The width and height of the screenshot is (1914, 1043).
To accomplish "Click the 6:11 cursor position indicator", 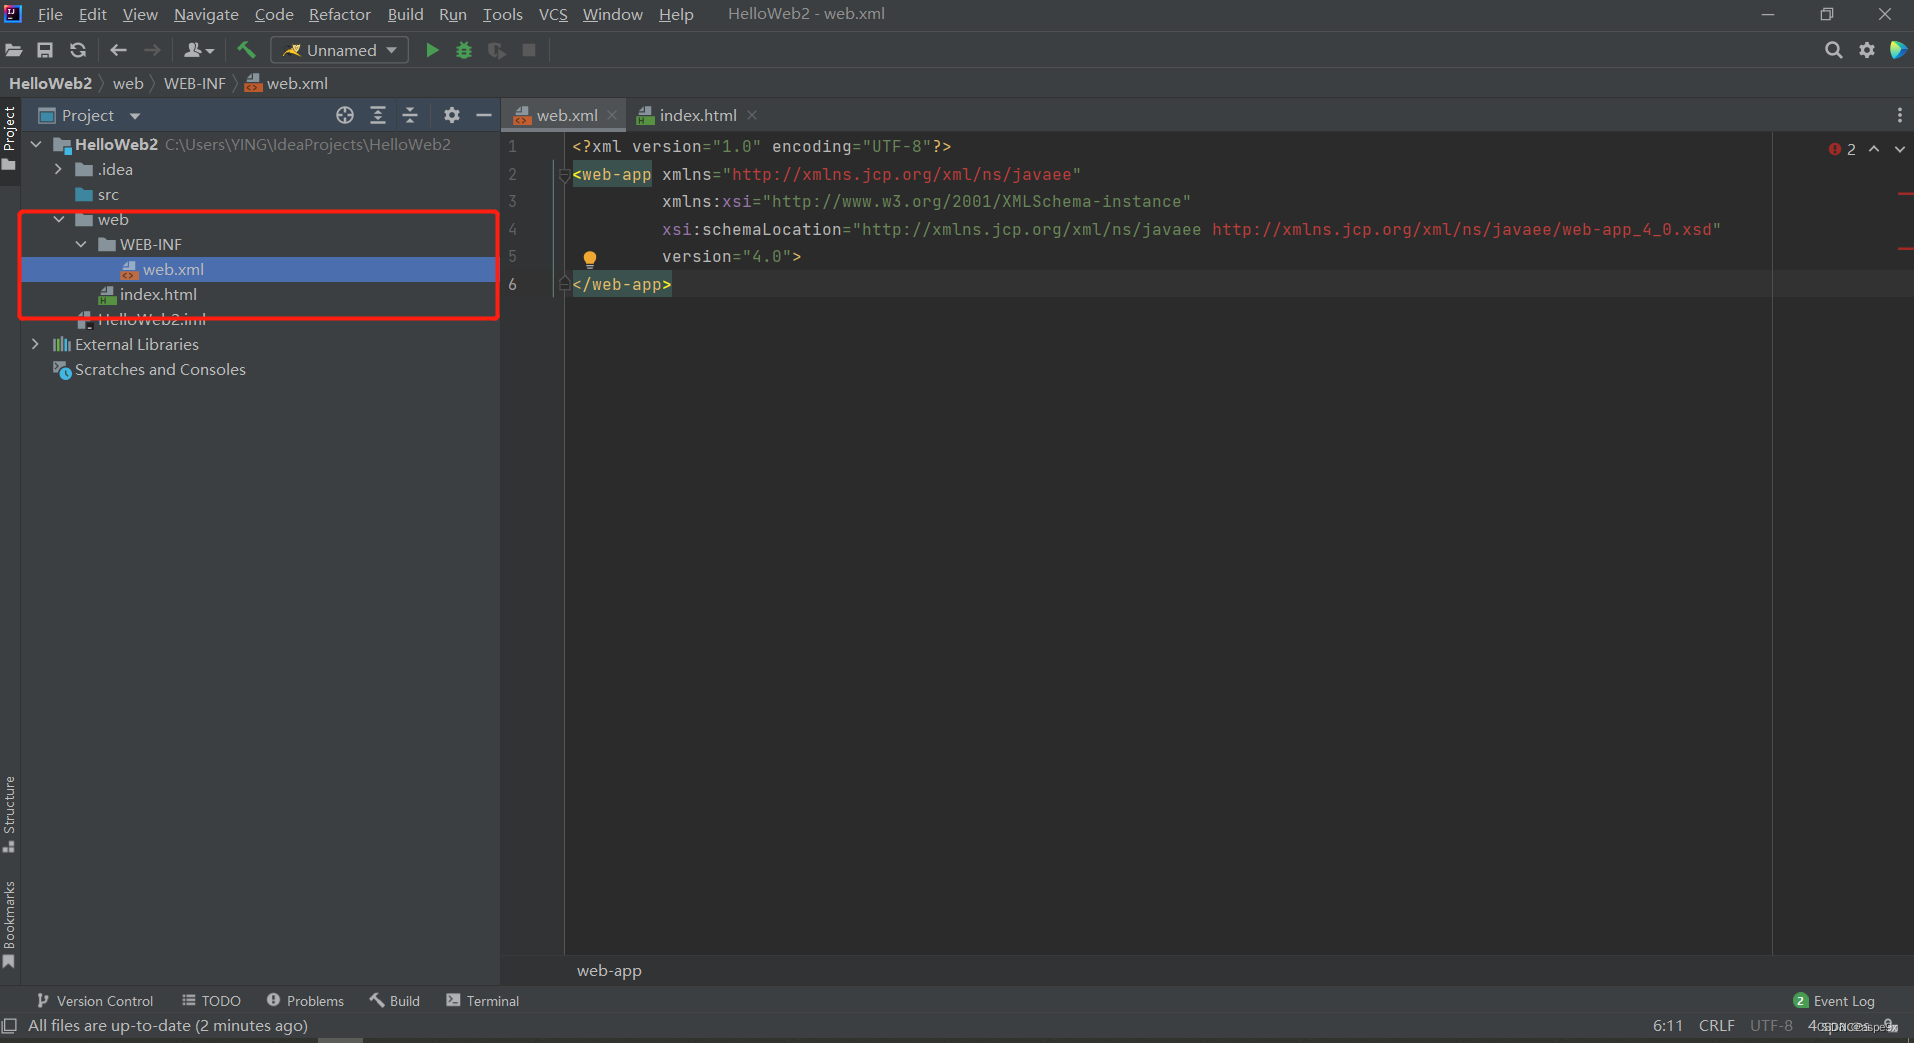I will tap(1667, 1025).
